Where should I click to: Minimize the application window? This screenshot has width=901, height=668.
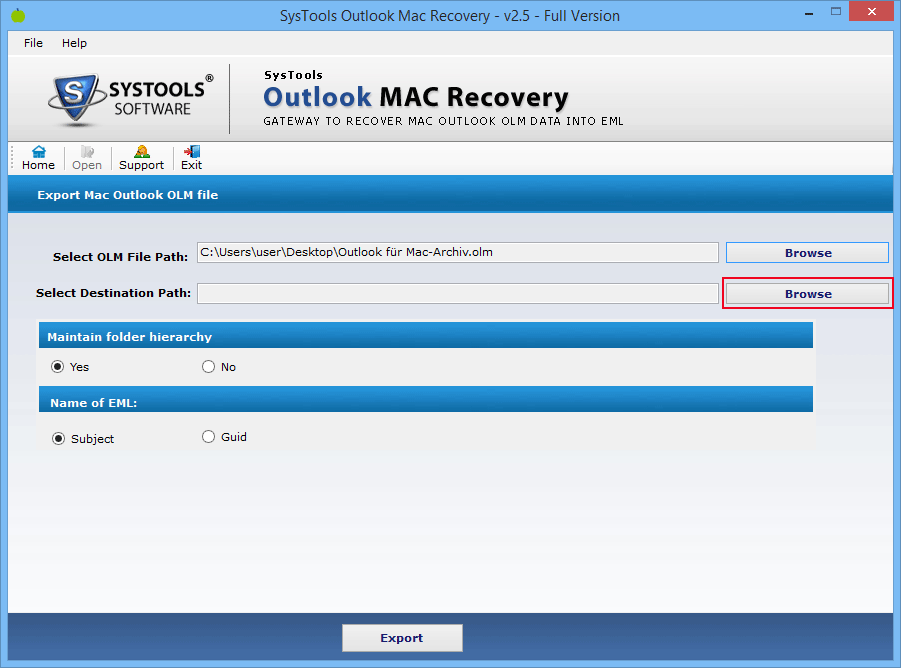click(x=809, y=13)
